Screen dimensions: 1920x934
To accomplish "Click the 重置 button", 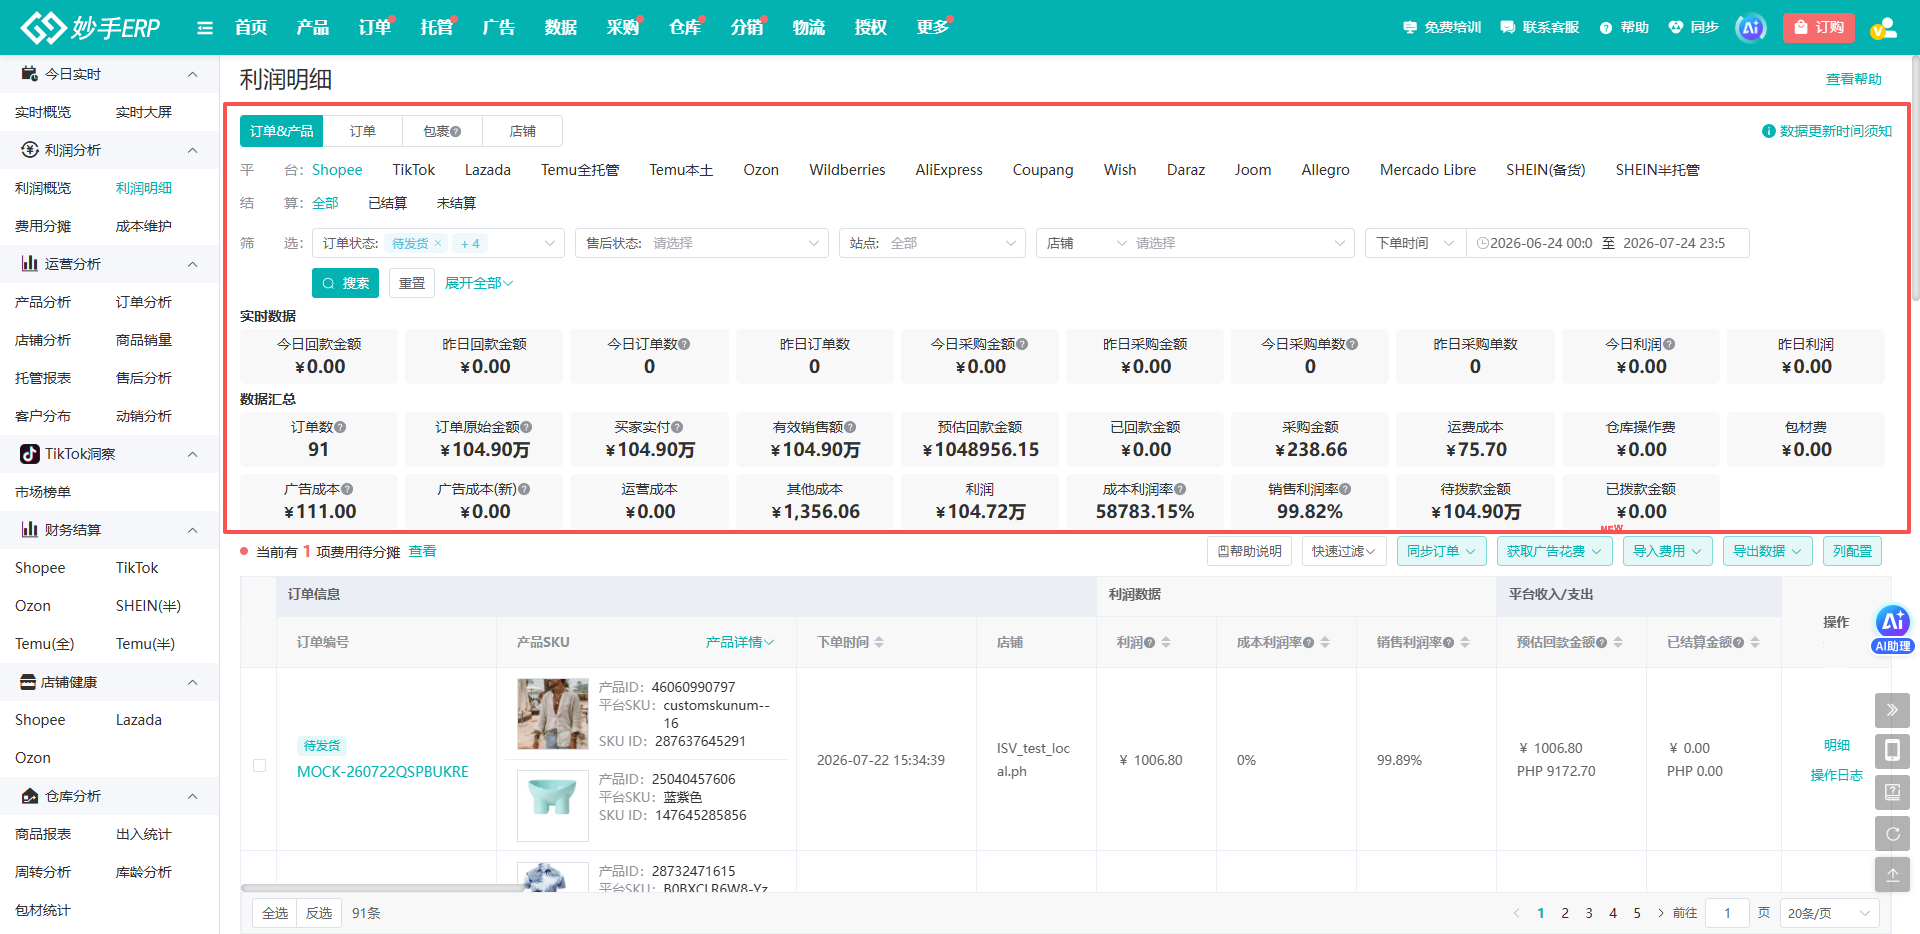I will 412,283.
